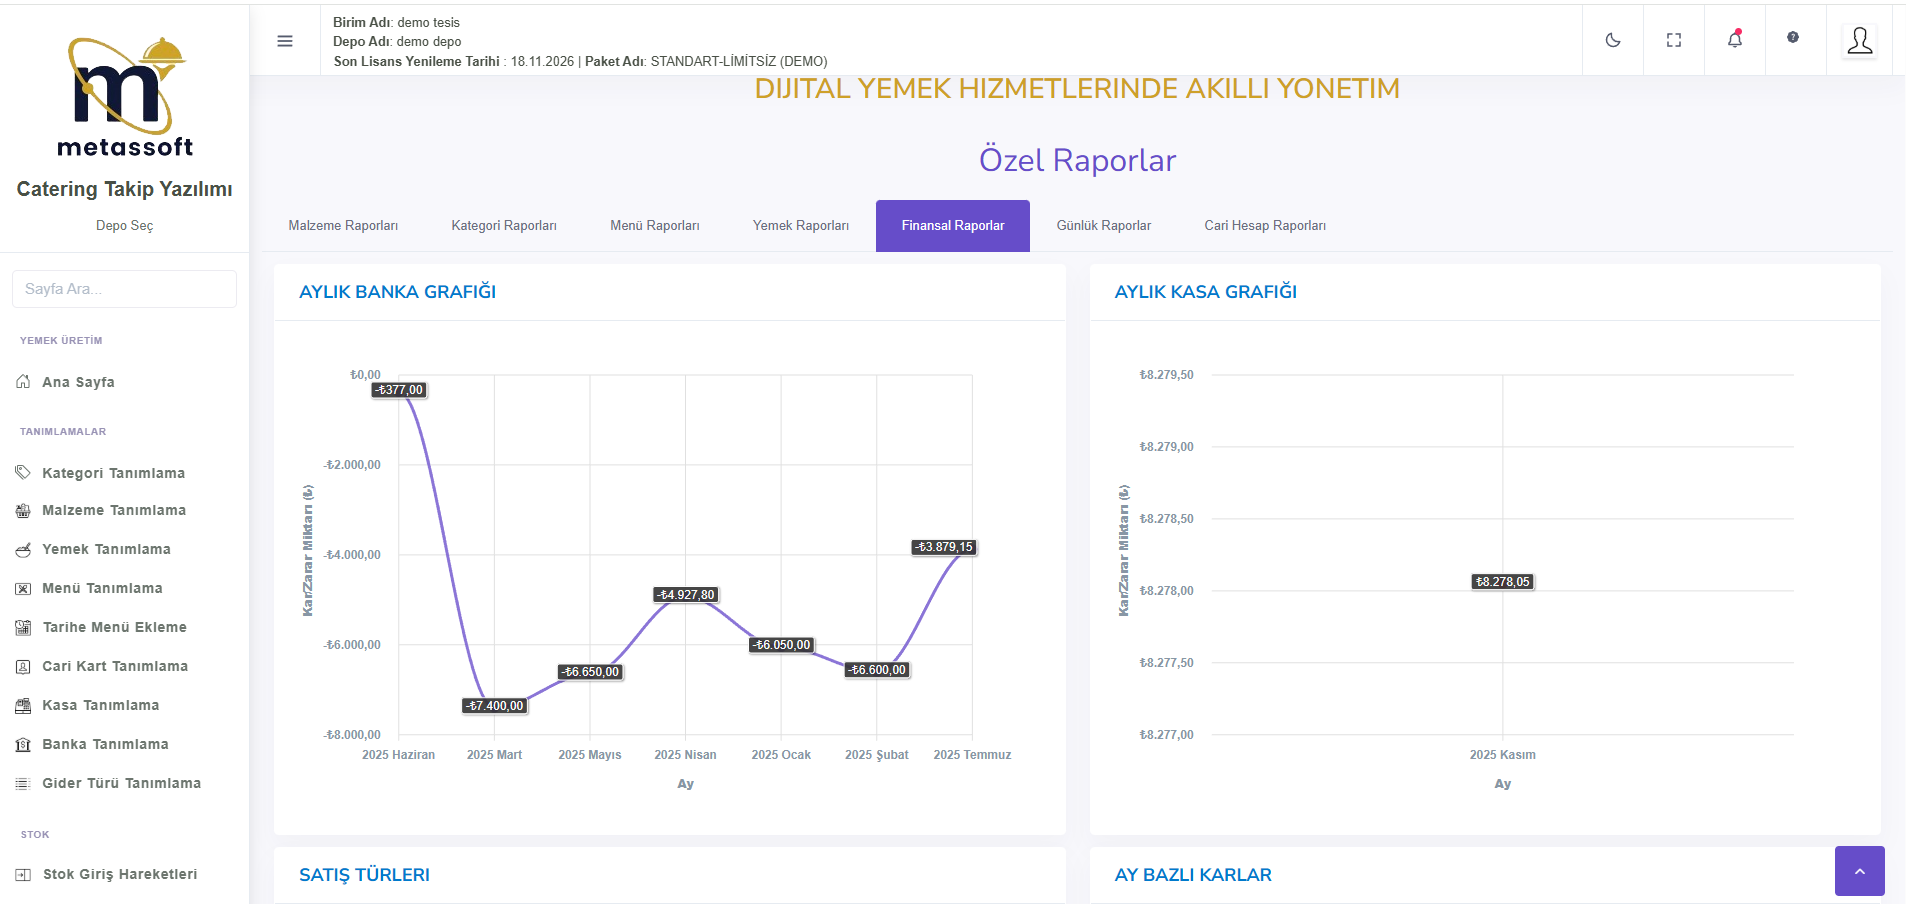
Task: Click the Yemek Tanımlama bowl icon
Action: click(x=23, y=550)
